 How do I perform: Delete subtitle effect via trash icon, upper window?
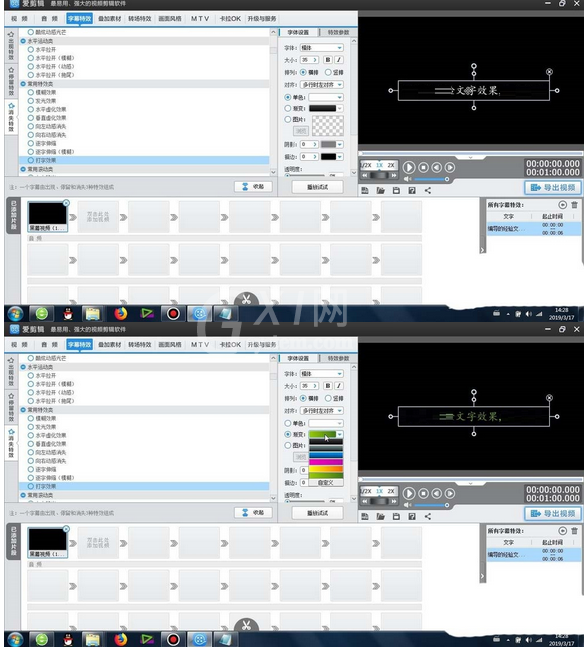coord(574,205)
